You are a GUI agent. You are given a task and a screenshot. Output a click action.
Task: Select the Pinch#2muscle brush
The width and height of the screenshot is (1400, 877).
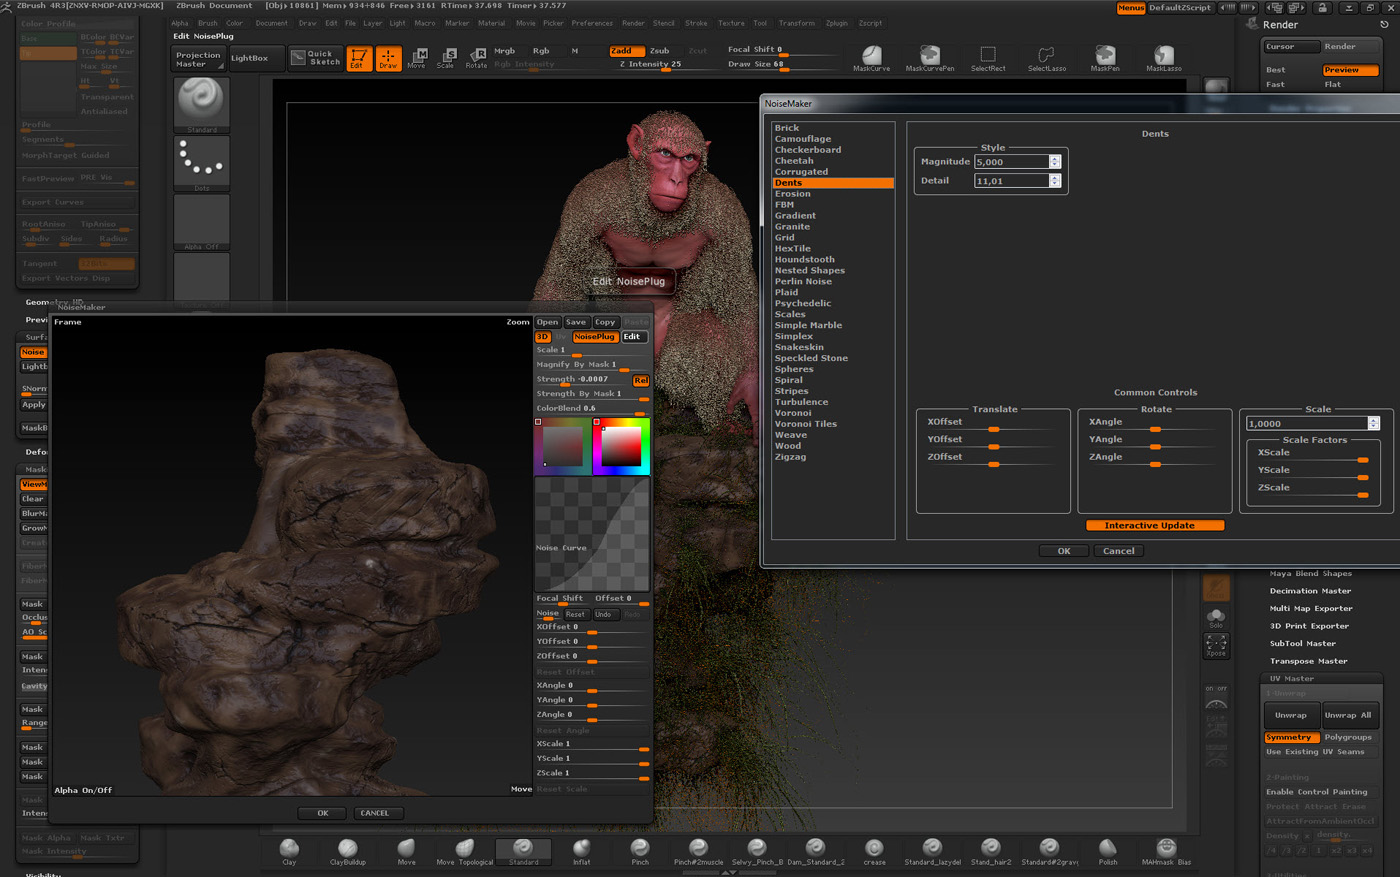pos(698,851)
